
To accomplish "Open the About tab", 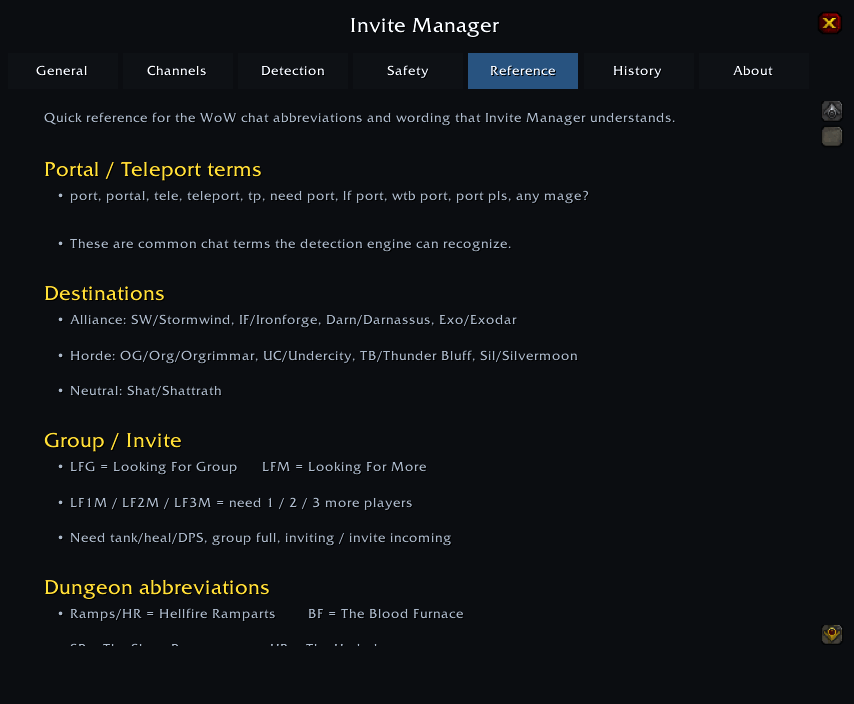I will coord(753,71).
